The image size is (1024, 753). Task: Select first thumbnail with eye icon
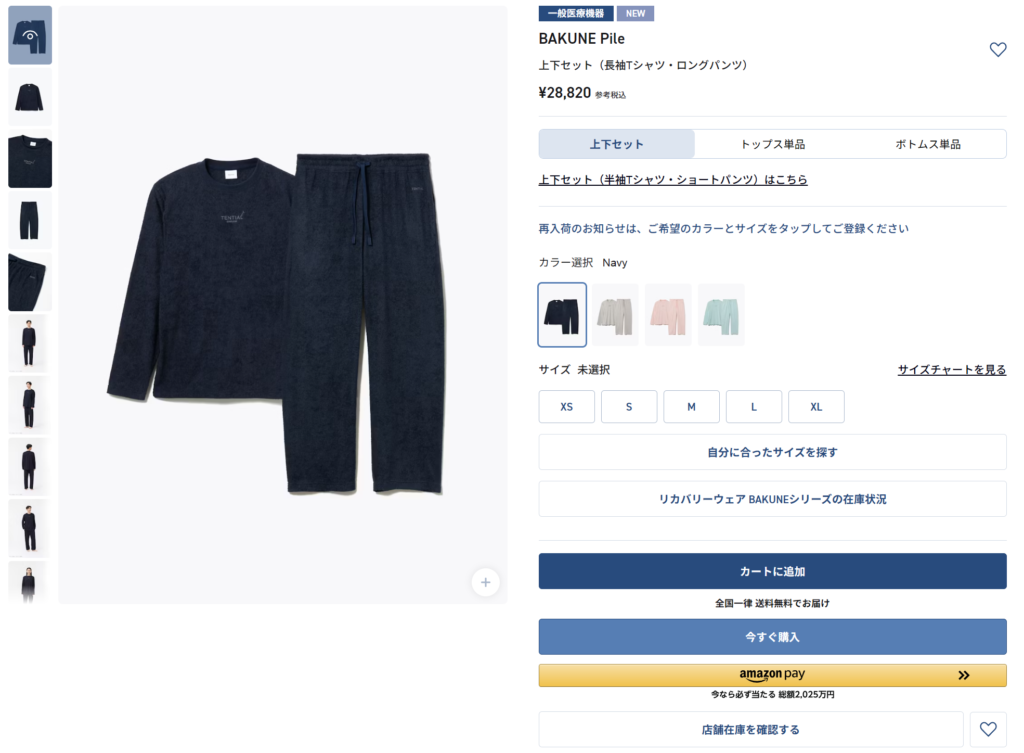coord(30,35)
